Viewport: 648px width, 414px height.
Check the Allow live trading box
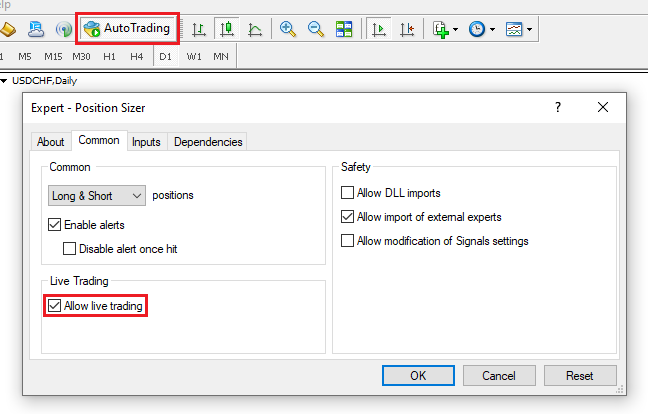pyautogui.click(x=55, y=306)
